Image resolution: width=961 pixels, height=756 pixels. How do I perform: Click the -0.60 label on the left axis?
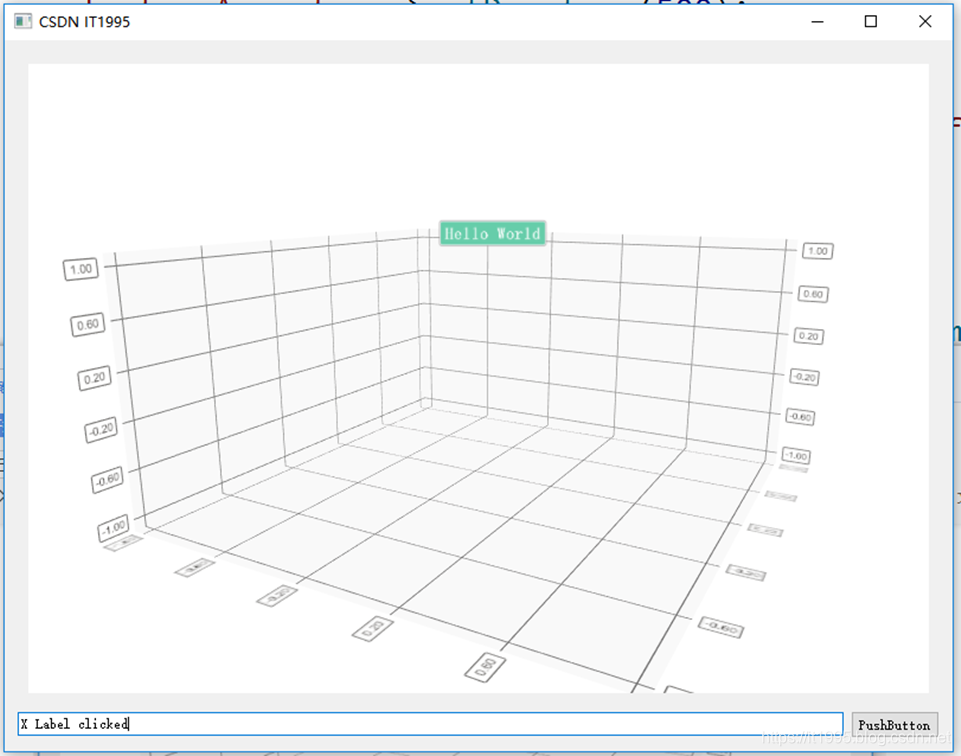point(107,479)
